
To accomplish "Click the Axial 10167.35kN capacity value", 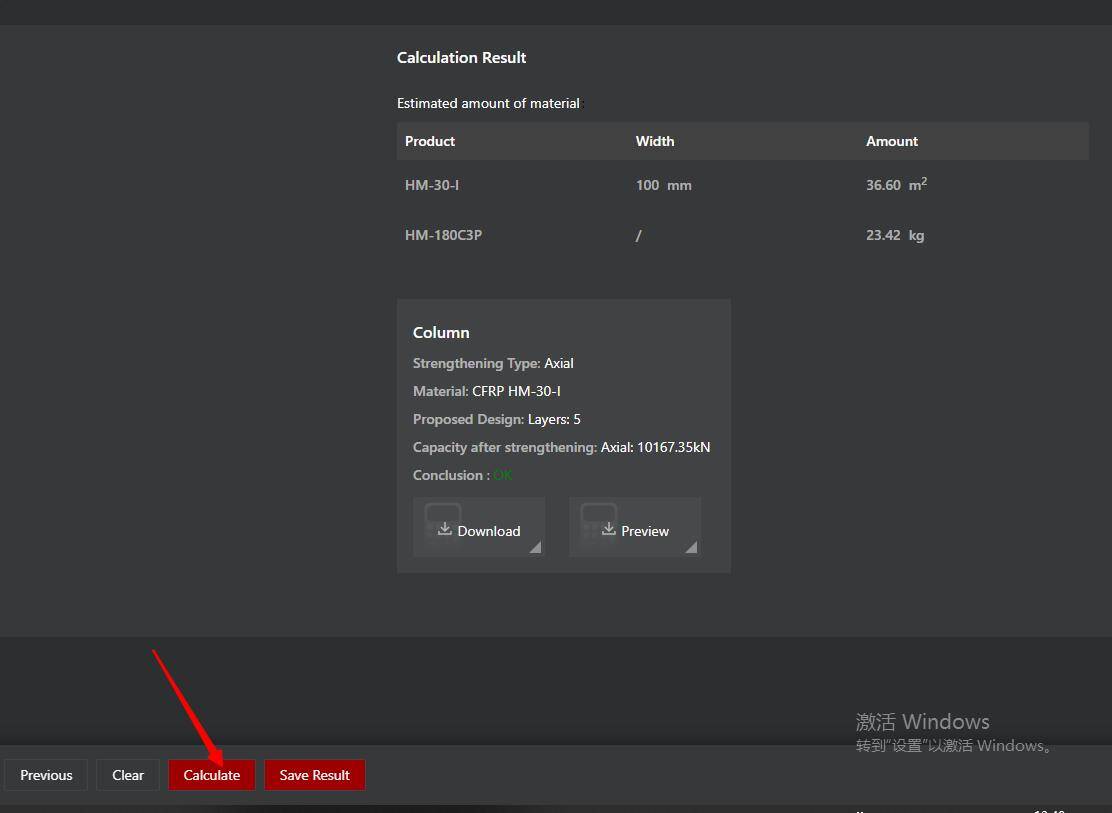I will click(655, 447).
